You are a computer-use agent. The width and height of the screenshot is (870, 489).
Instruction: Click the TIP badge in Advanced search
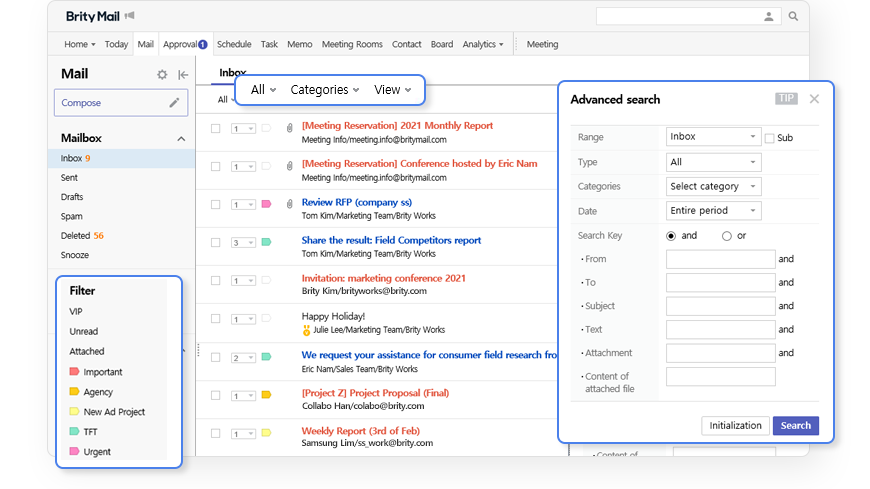[786, 98]
